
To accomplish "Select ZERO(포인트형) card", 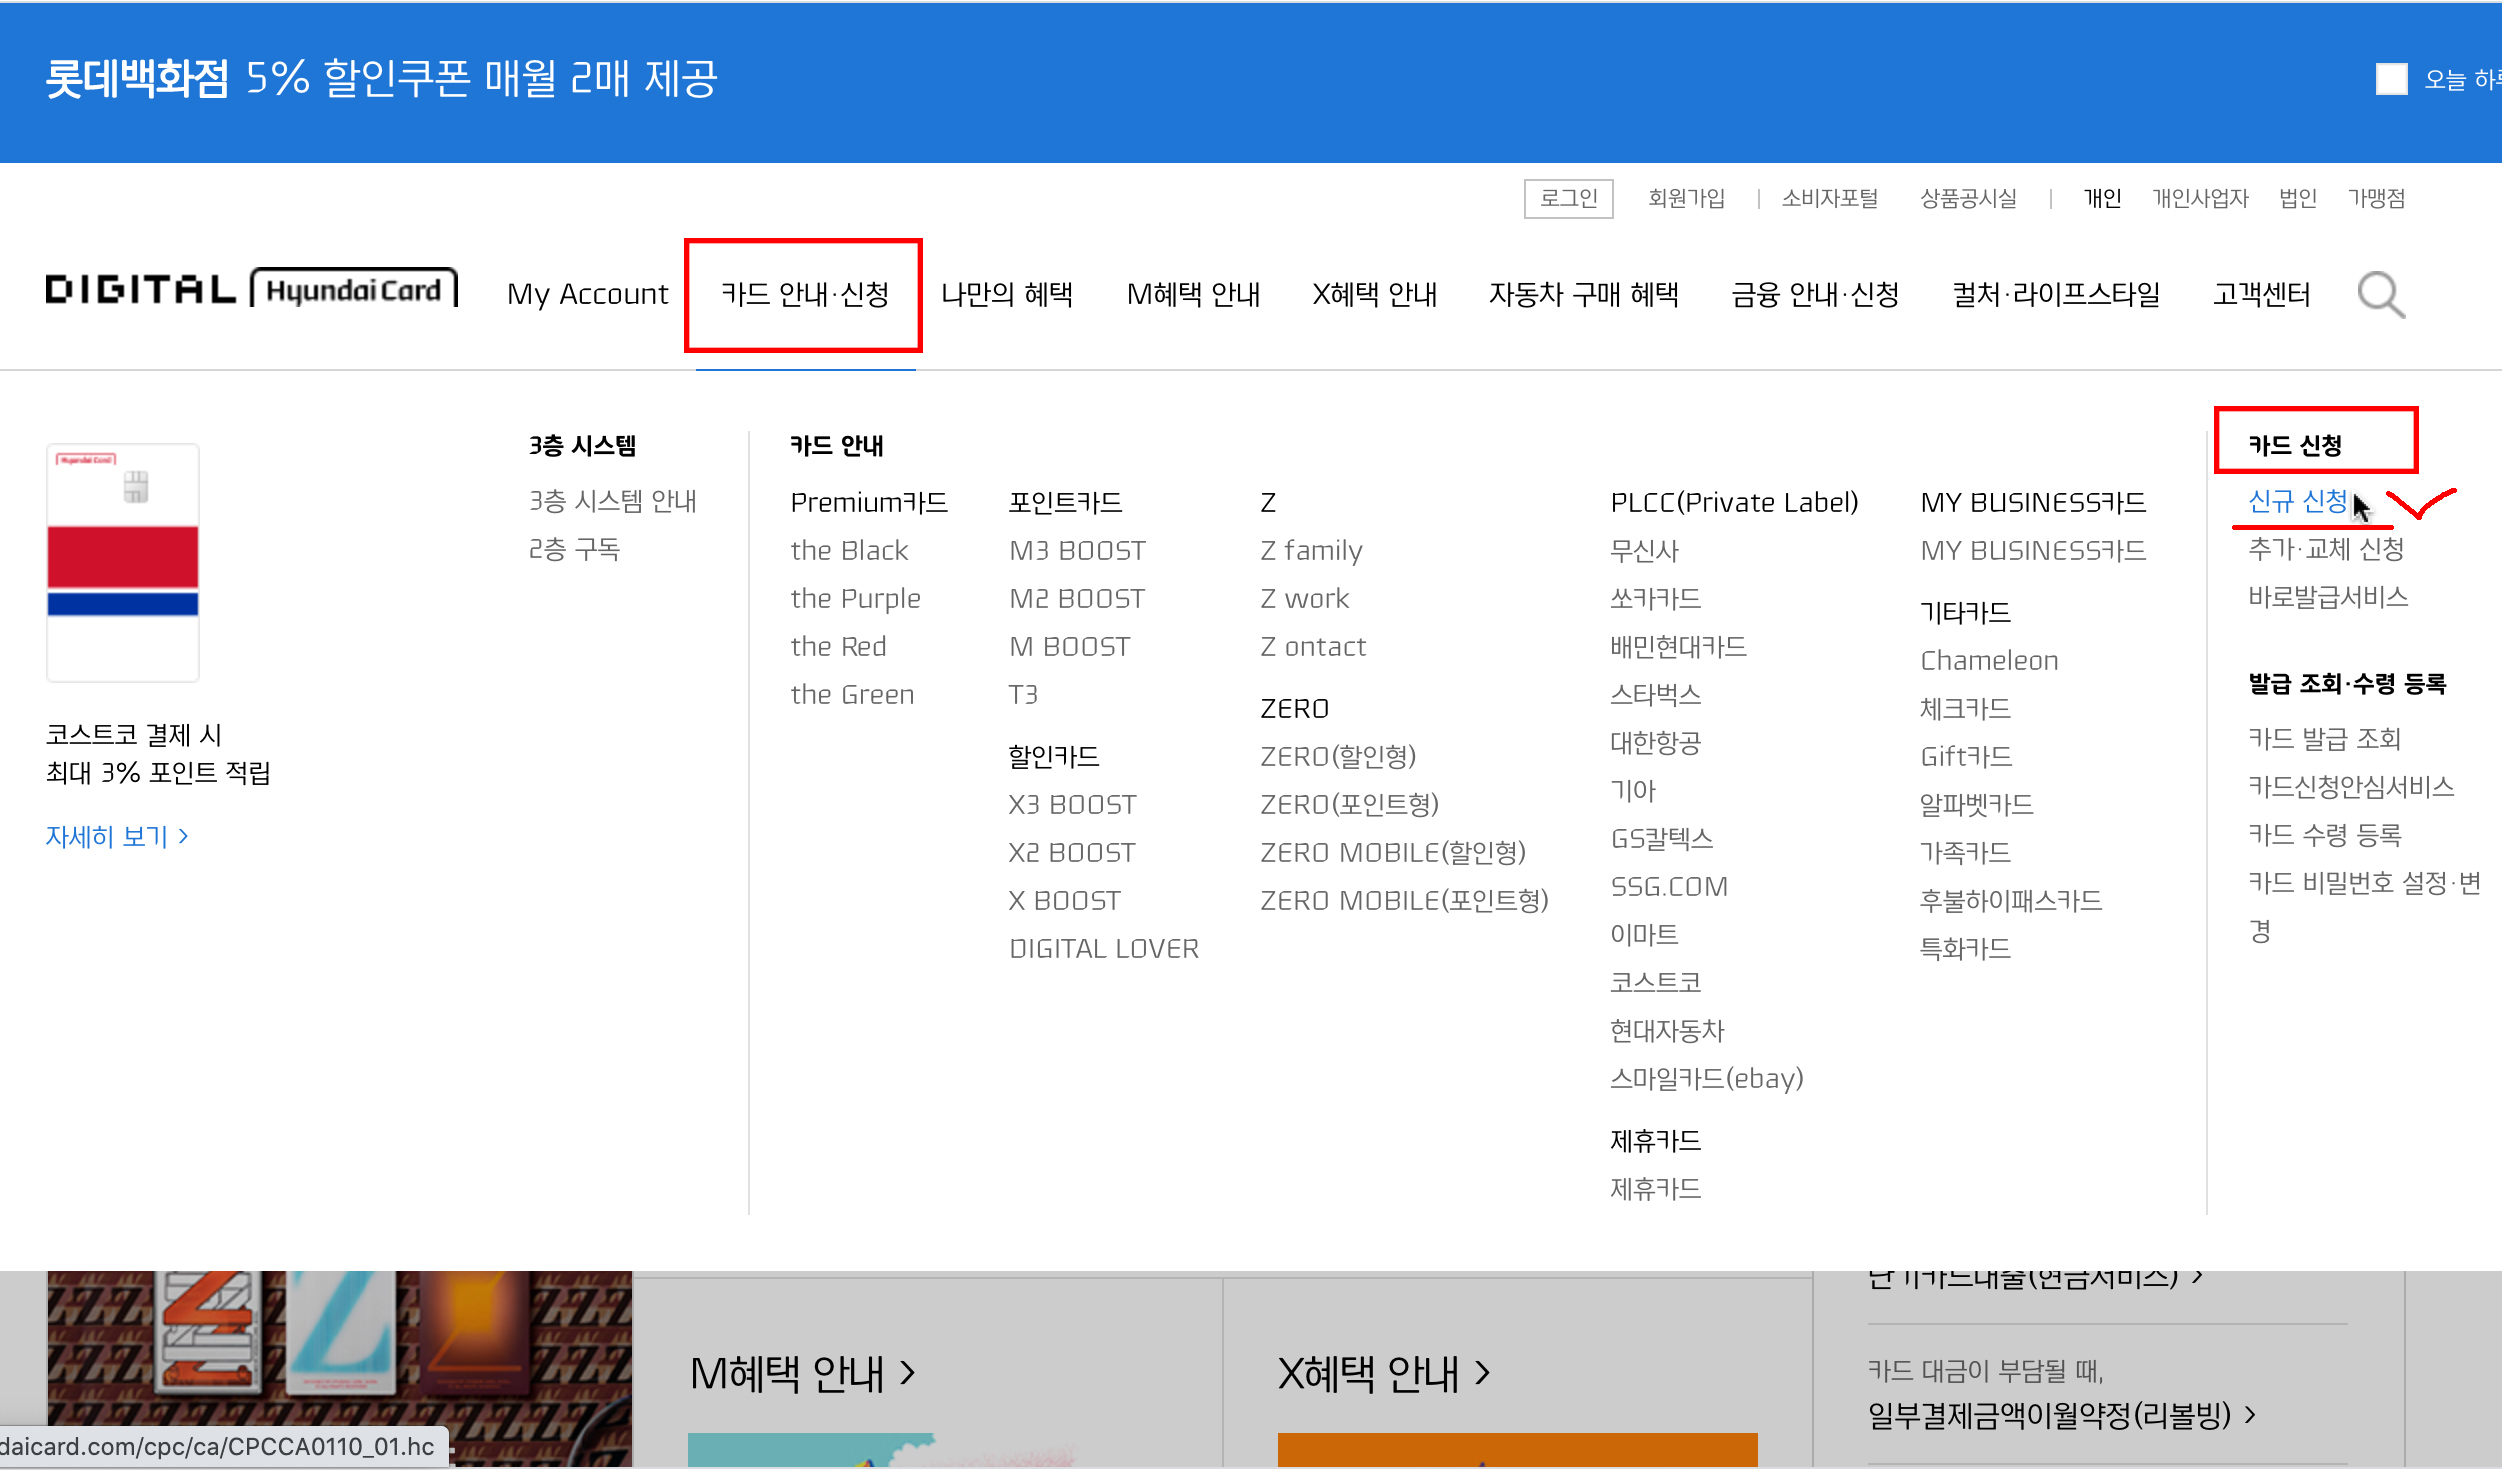I will tap(1349, 804).
